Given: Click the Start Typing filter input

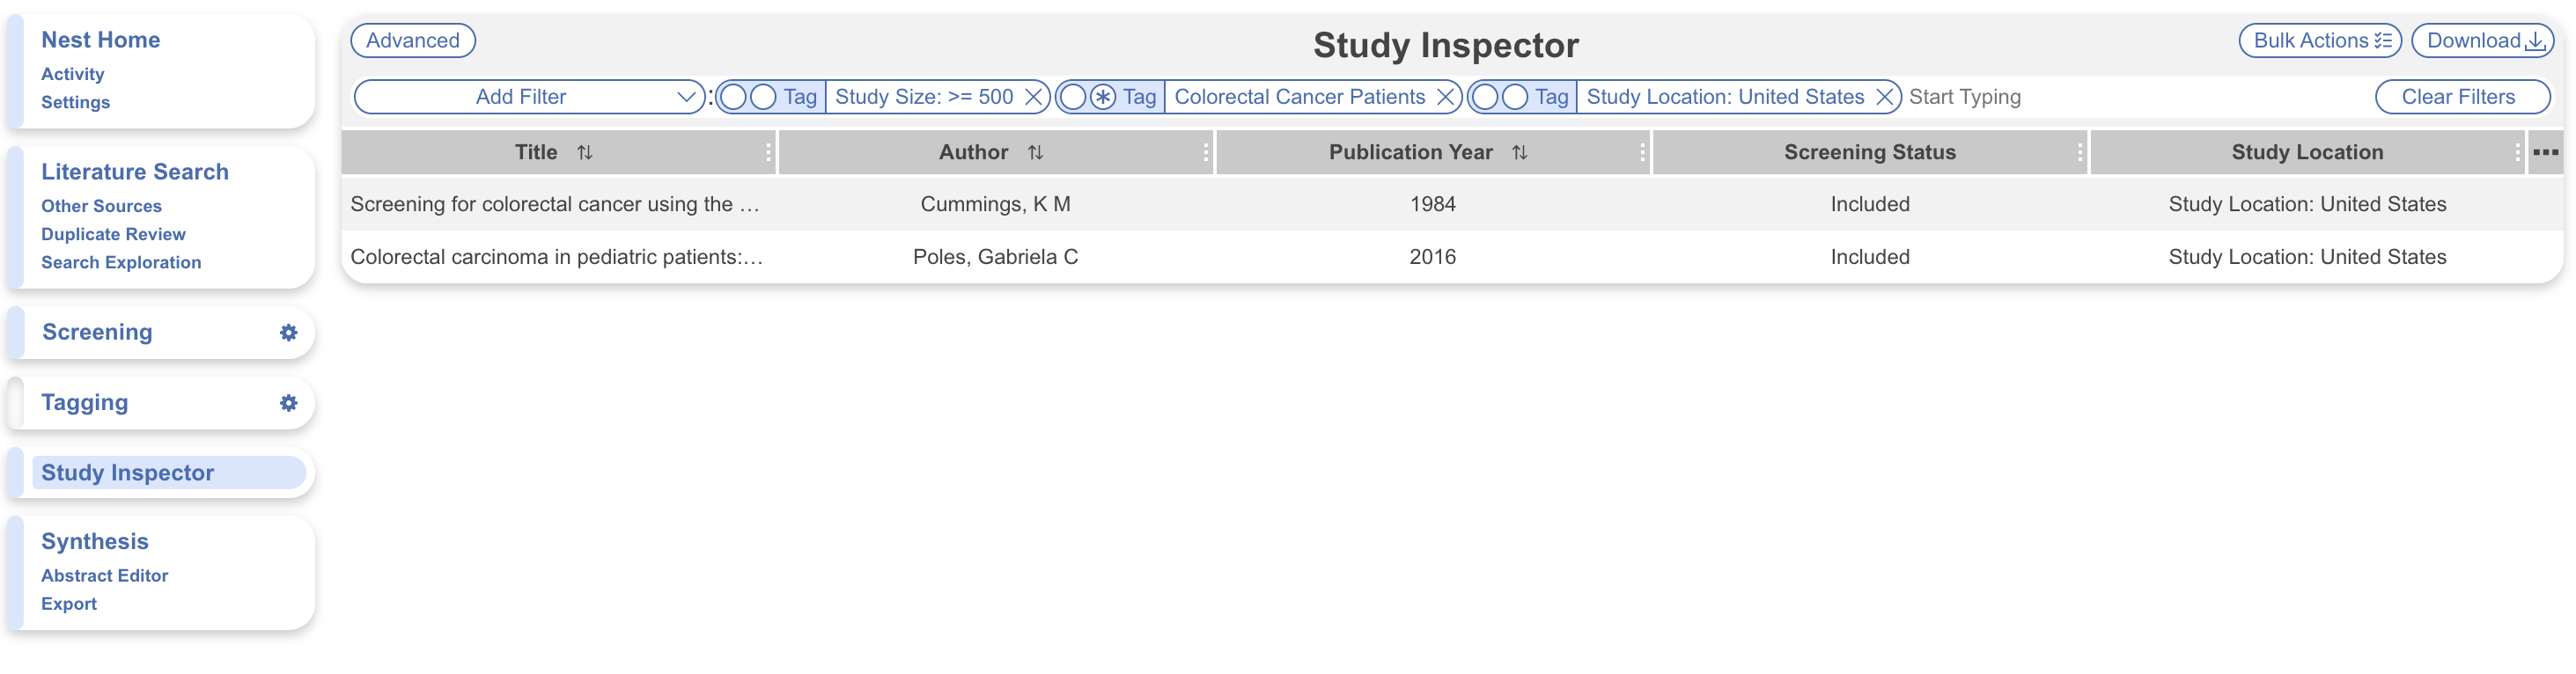Looking at the screenshot, I should point(2100,97).
